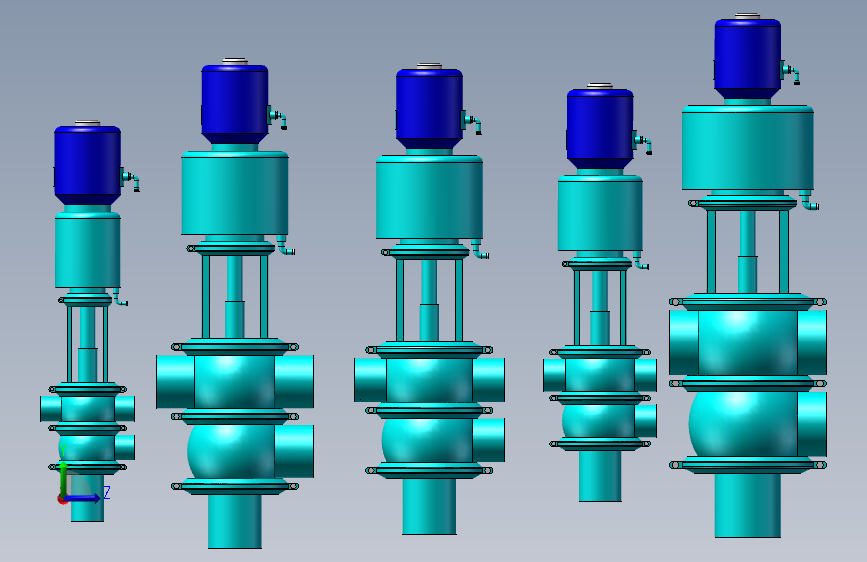Select blue actuator head on rightmost valve
Image resolution: width=867 pixels, height=562 pixels.
point(748,59)
